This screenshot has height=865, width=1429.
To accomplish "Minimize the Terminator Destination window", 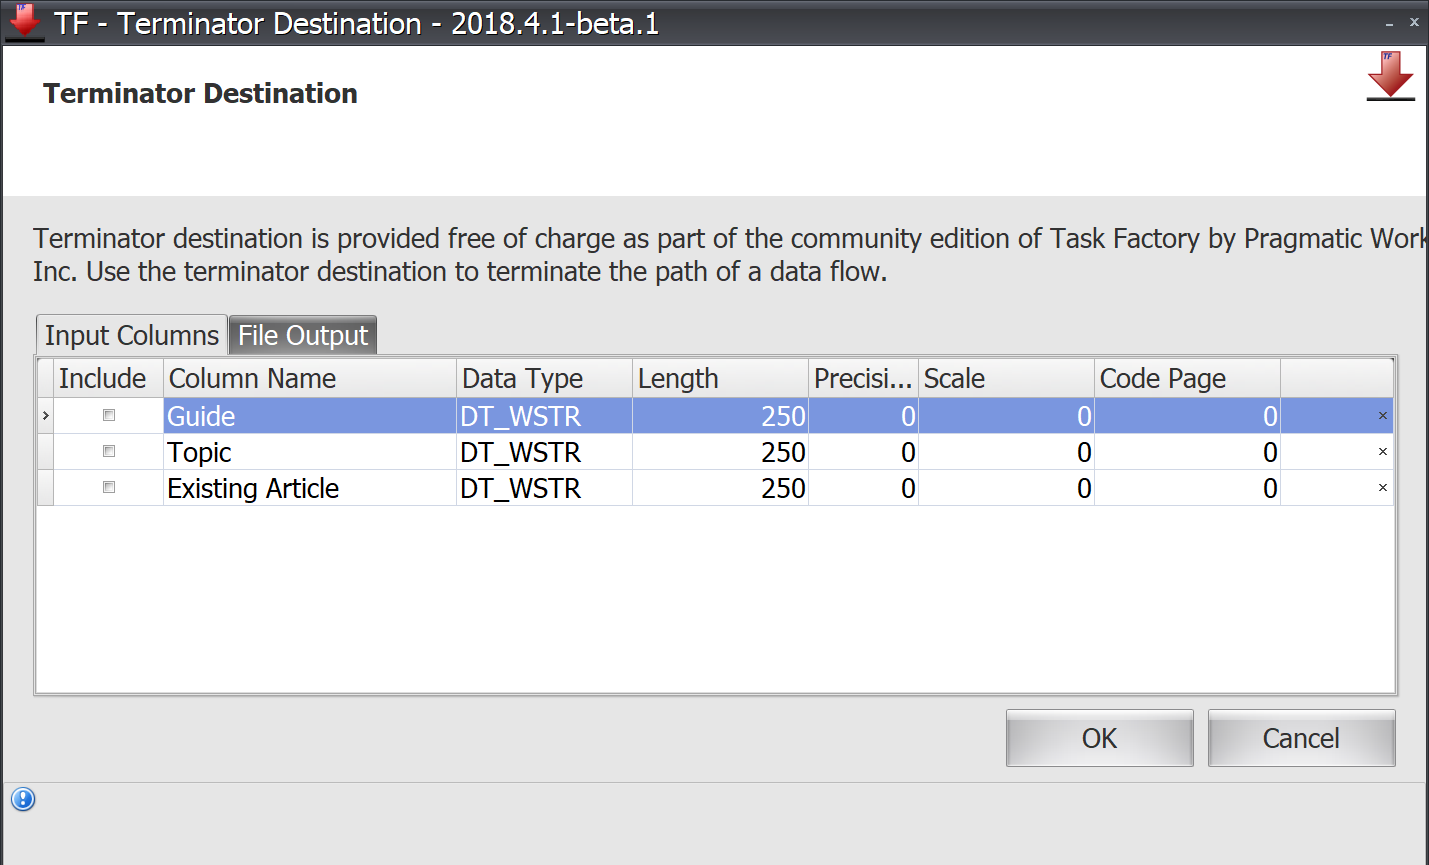I will click(1389, 23).
